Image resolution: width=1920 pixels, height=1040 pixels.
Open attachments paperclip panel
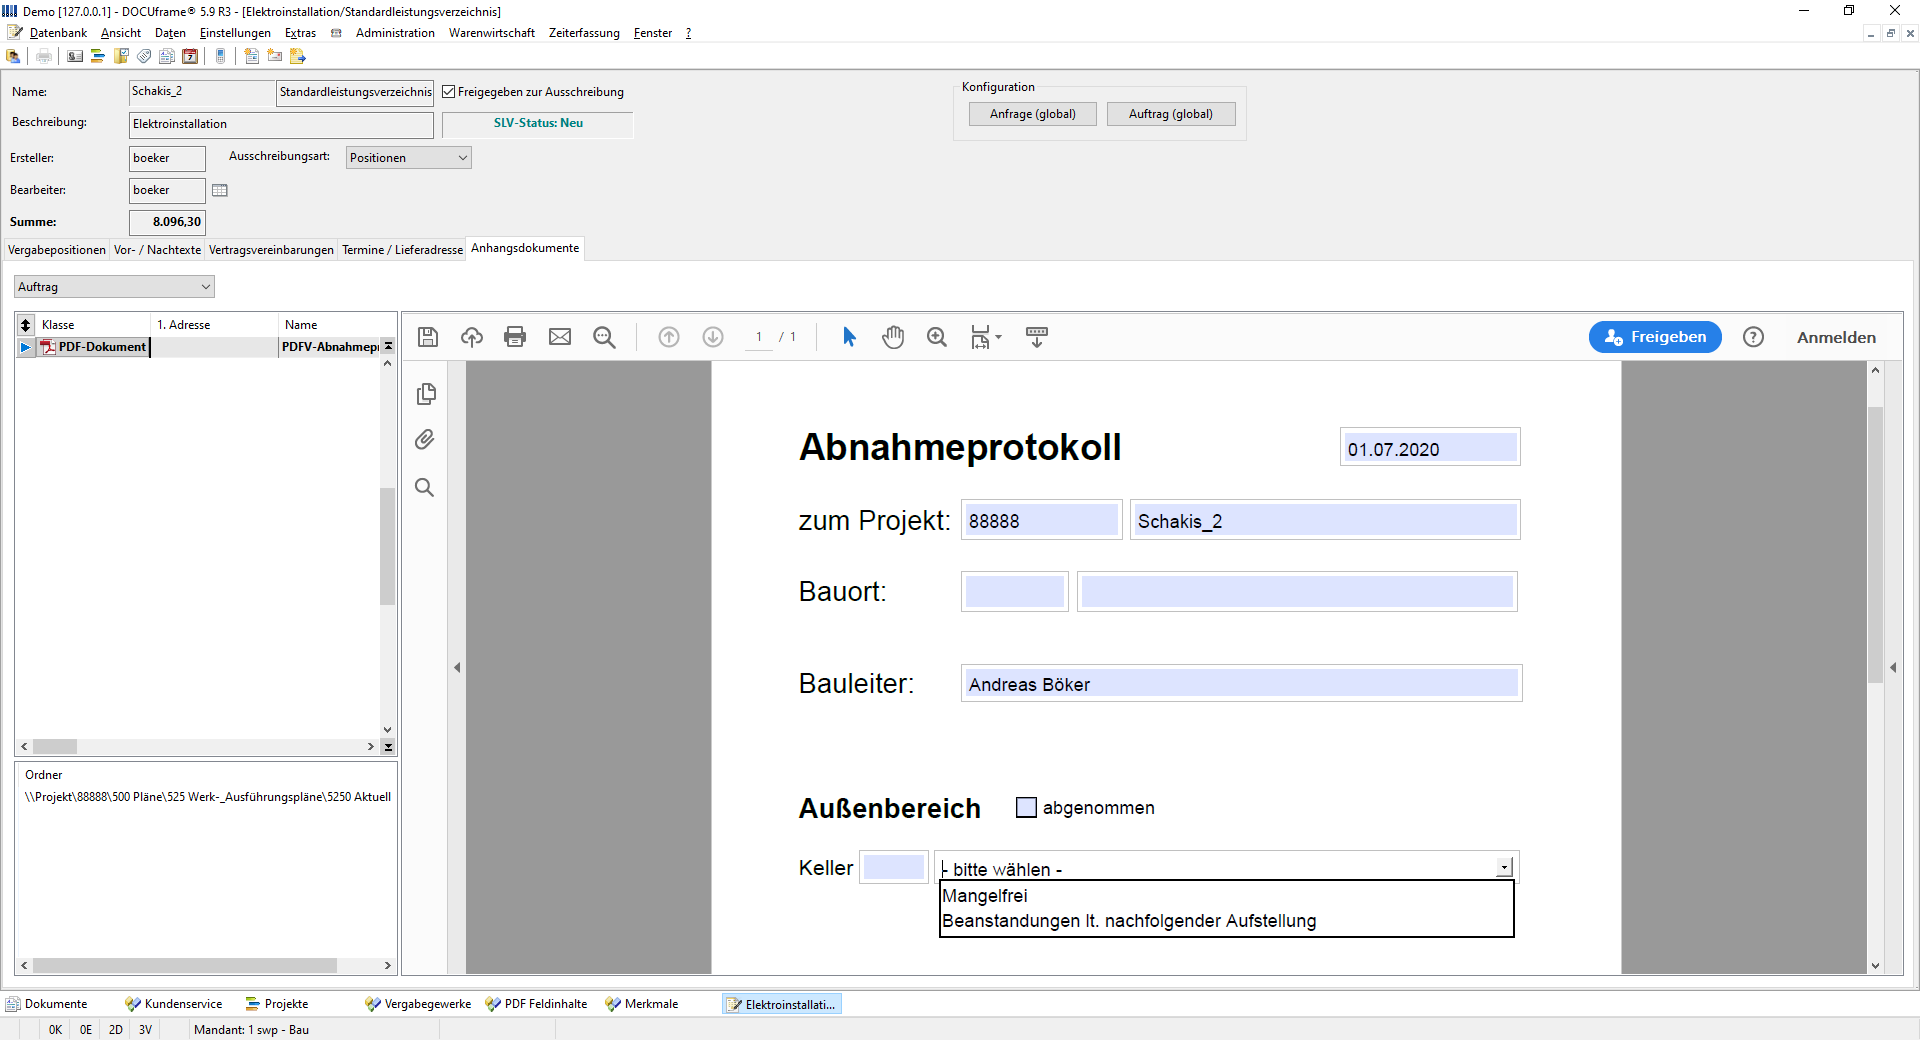[425, 440]
